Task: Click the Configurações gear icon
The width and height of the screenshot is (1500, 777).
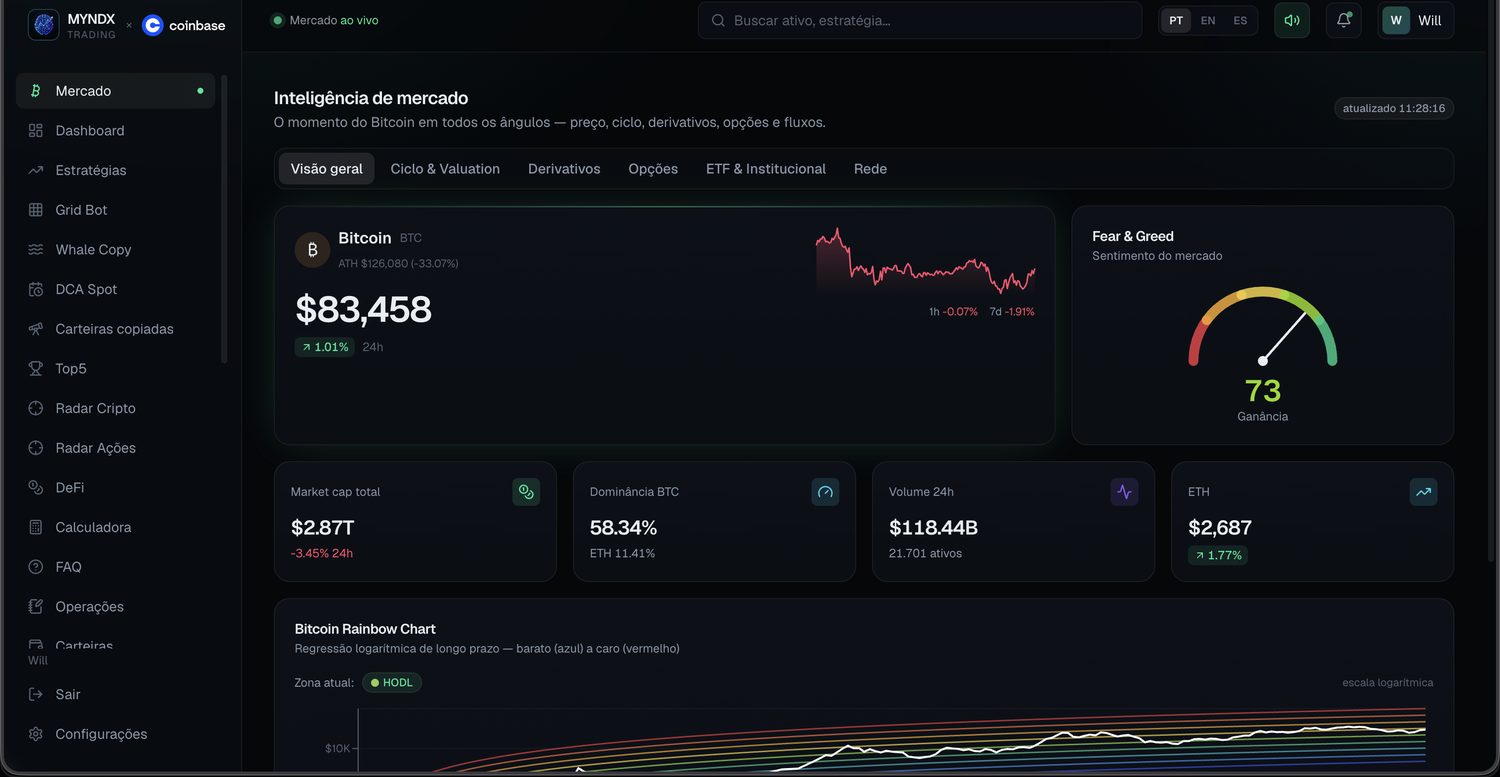Action: coord(36,734)
